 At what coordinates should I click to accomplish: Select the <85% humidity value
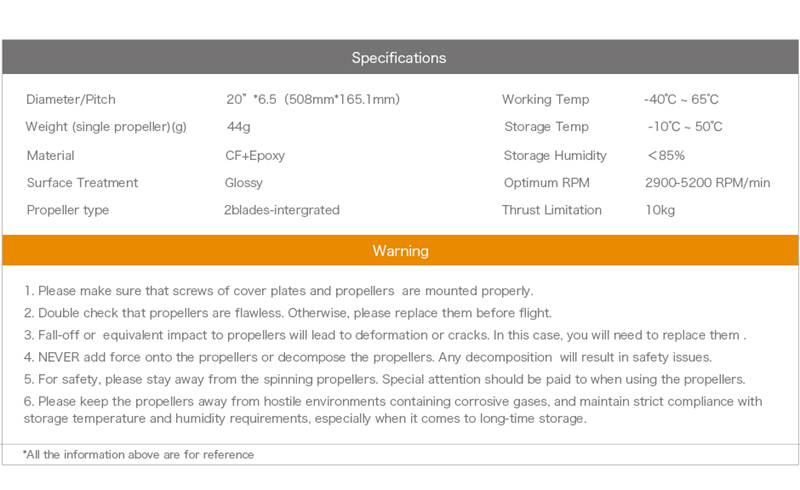point(666,156)
